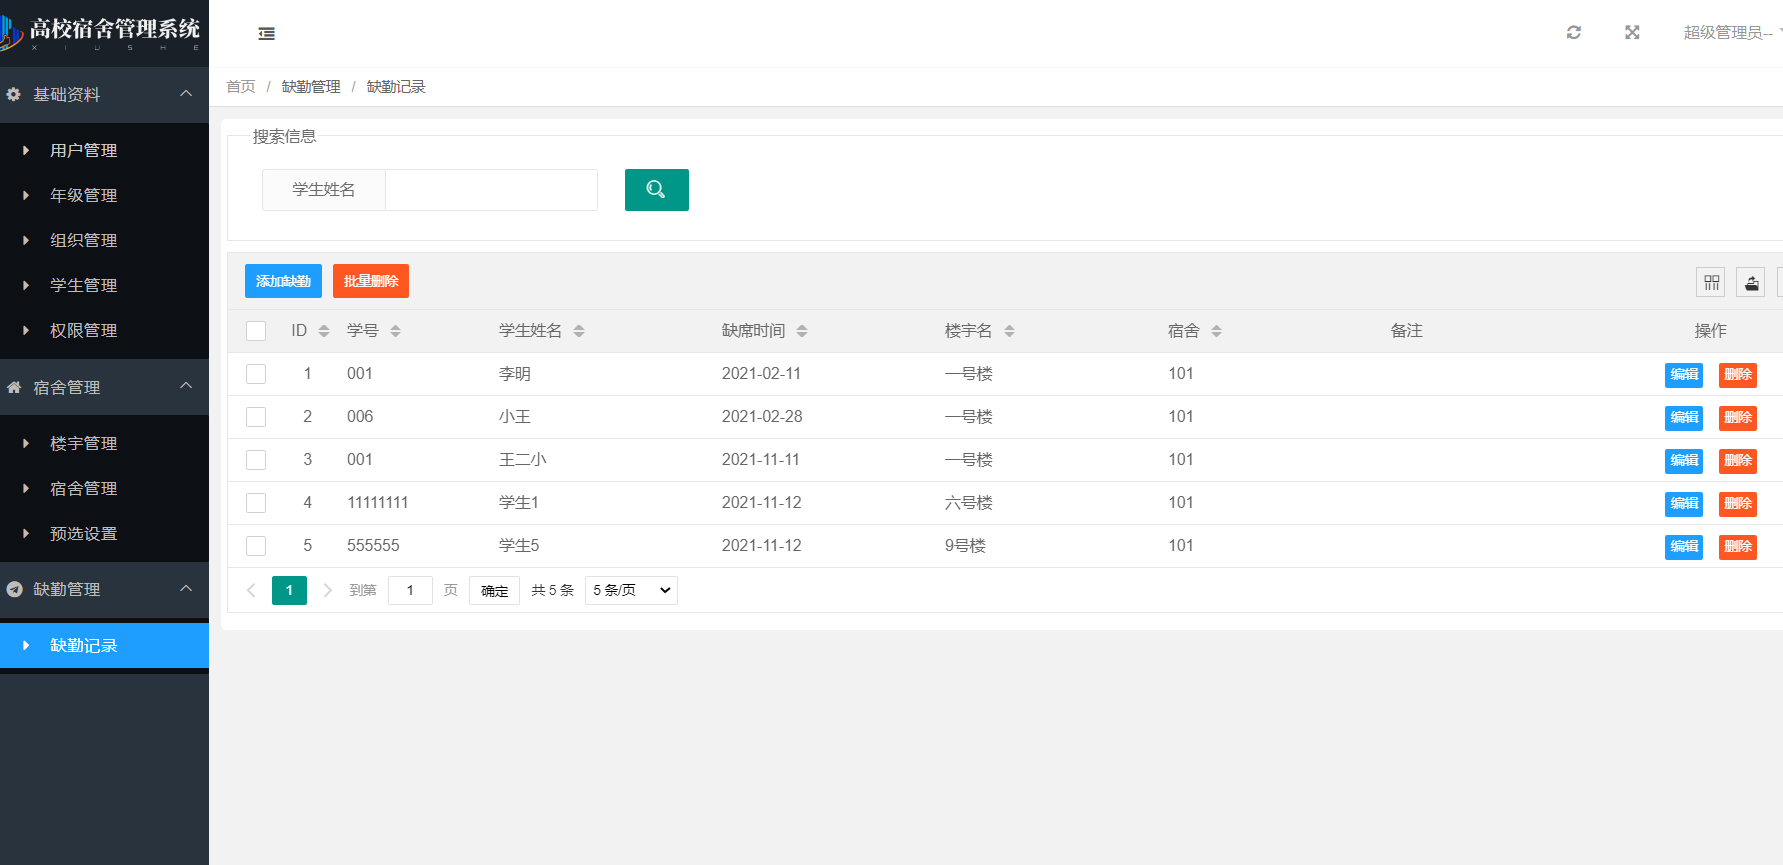The image size is (1783, 865).
Task: Open the column filter grid icon
Action: tap(1711, 283)
